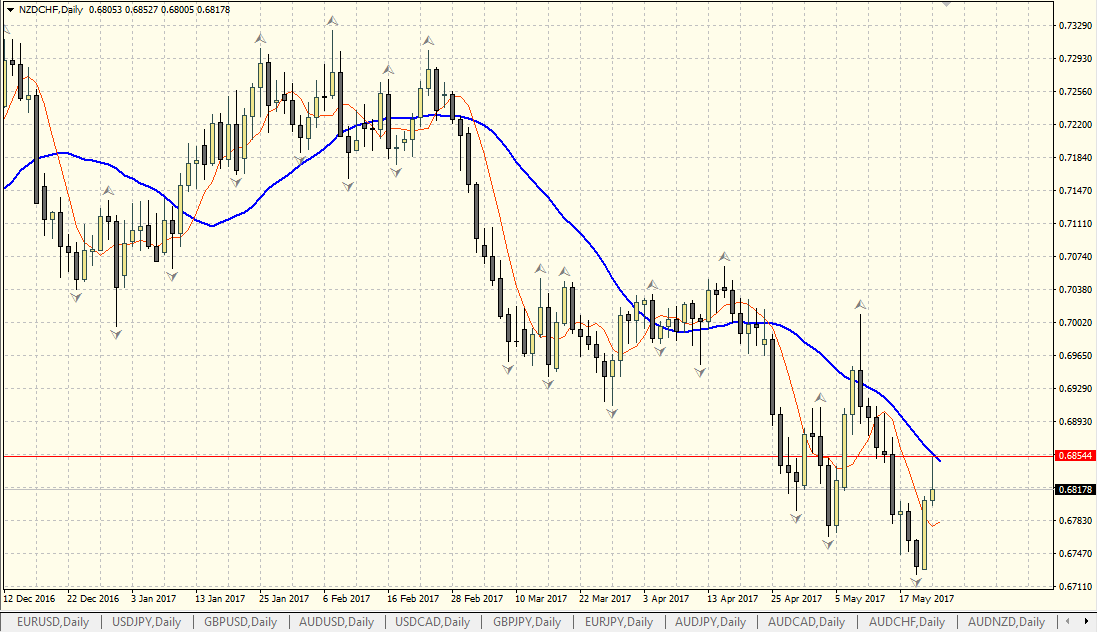Click the black 0.68178 current price label

coord(1075,489)
